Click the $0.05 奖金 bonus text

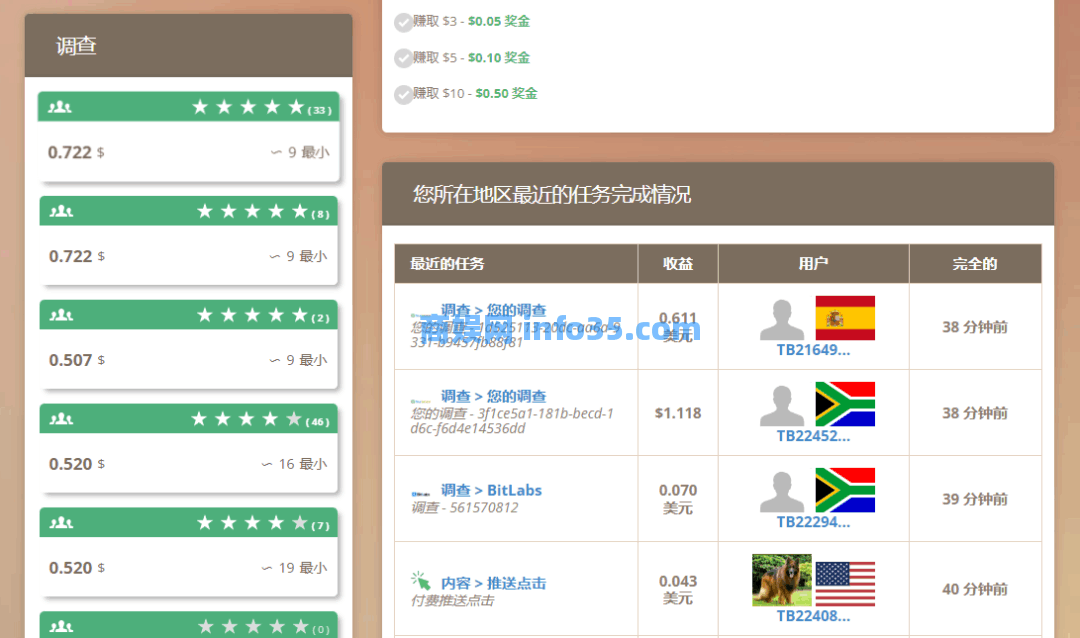499,21
